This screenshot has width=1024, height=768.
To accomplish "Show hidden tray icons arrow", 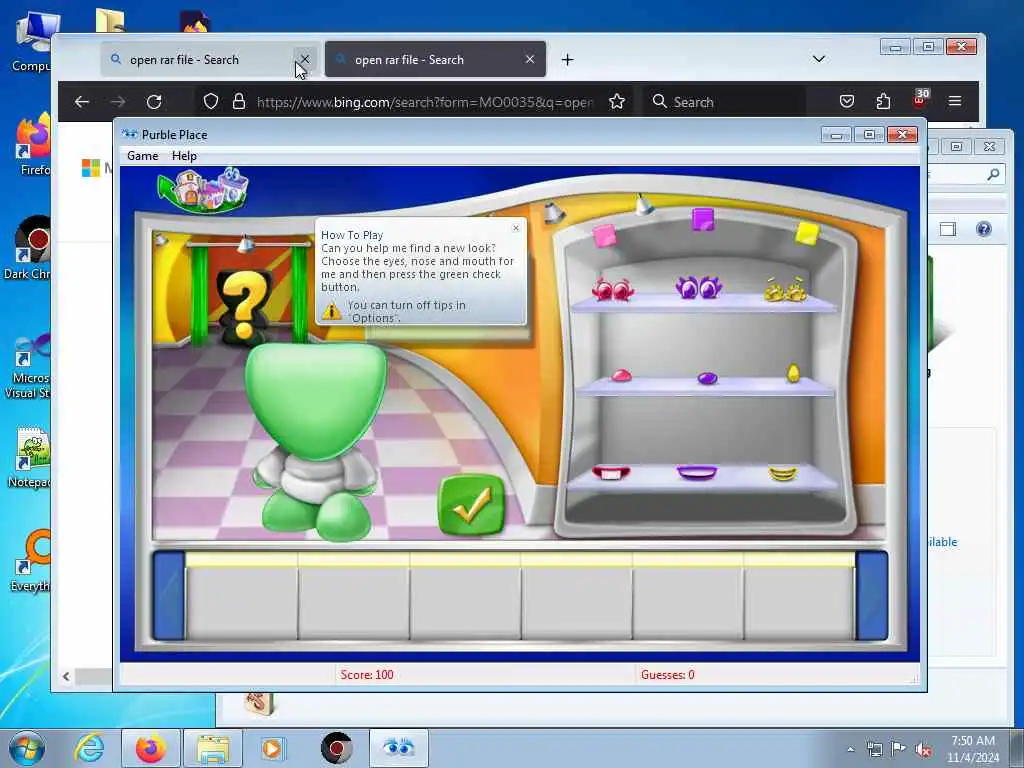I will [850, 749].
